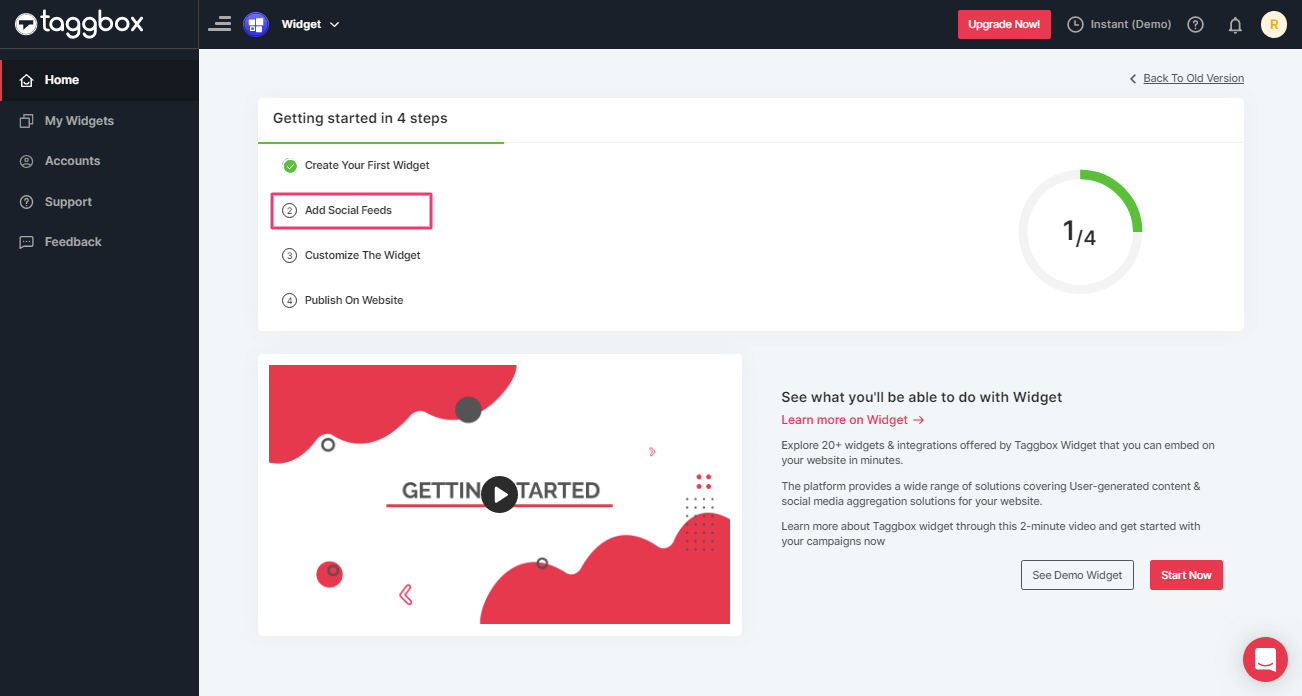Image resolution: width=1302 pixels, height=696 pixels.
Task: Click the Upgrade Now button
Action: (1004, 24)
